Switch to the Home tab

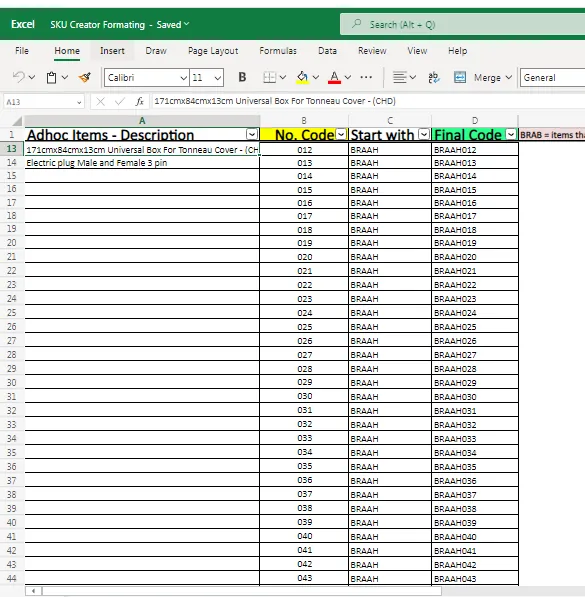coord(67,51)
